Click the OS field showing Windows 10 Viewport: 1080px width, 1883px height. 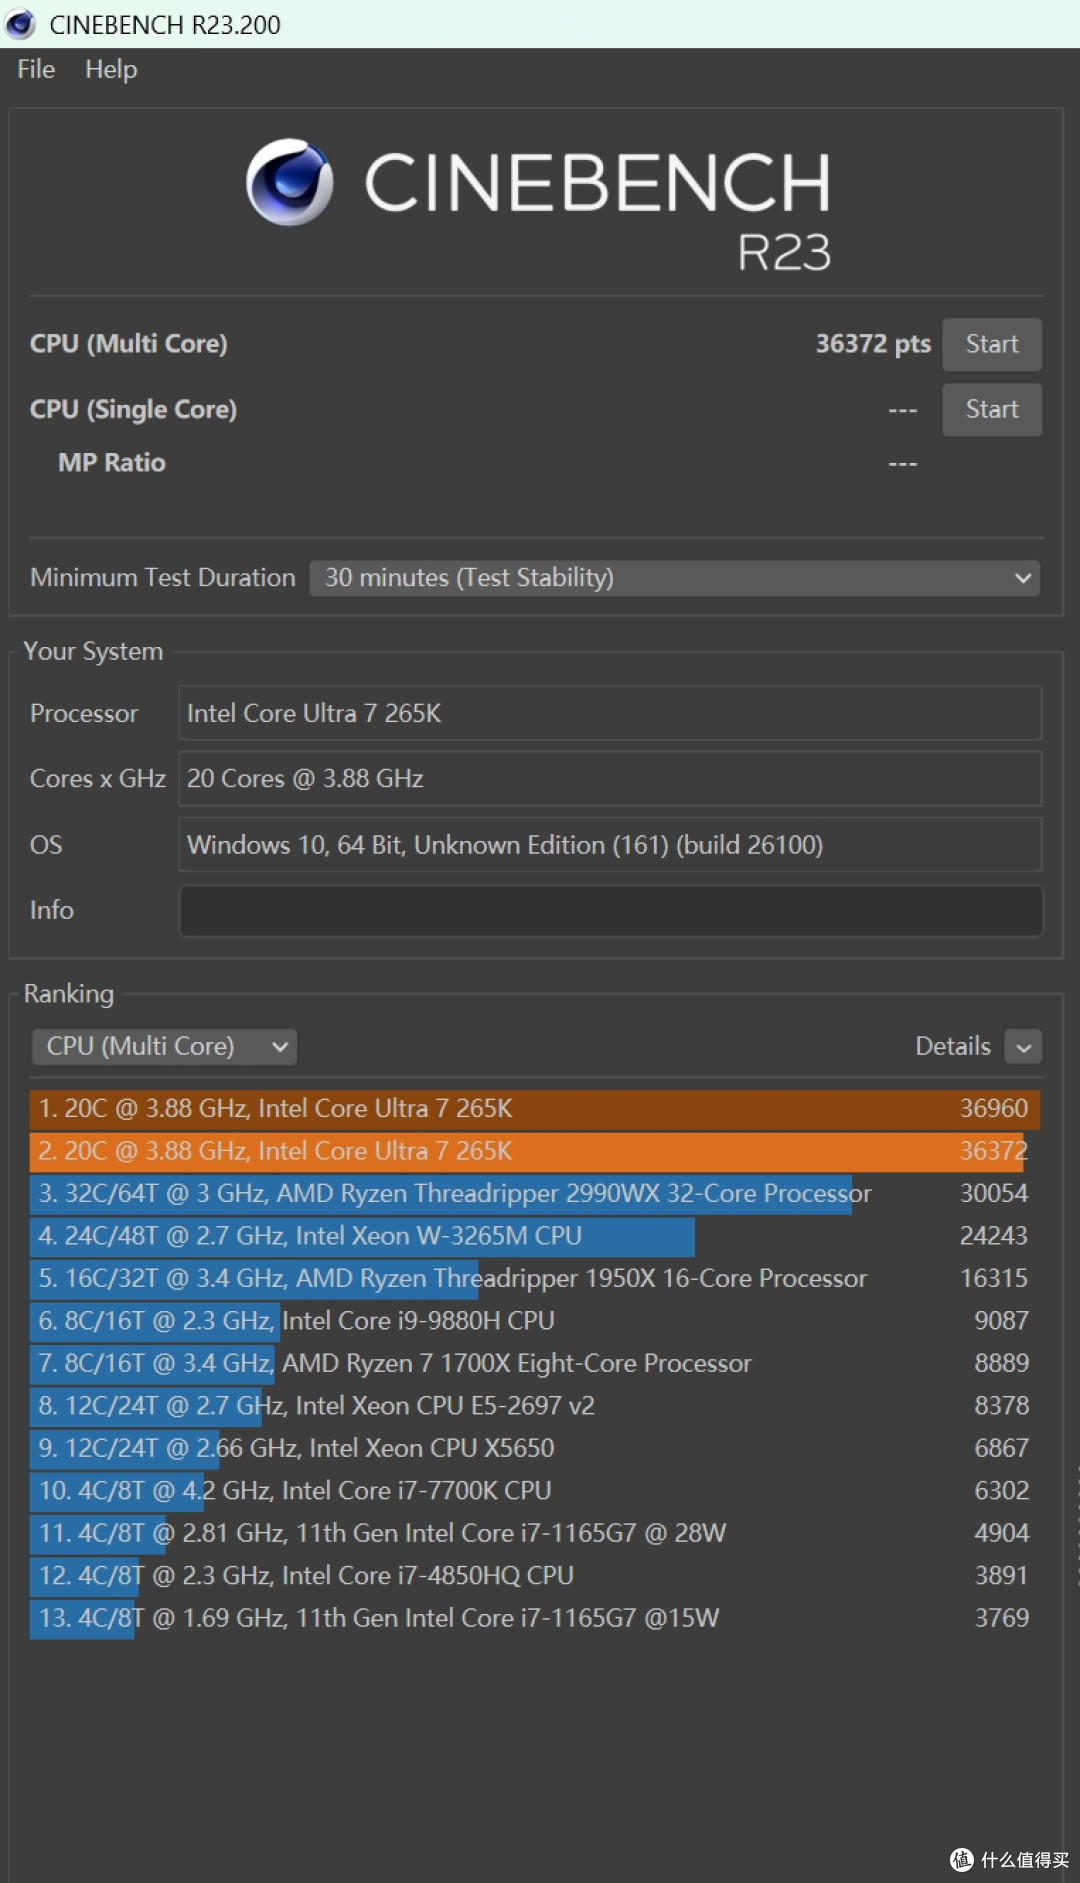[610, 845]
